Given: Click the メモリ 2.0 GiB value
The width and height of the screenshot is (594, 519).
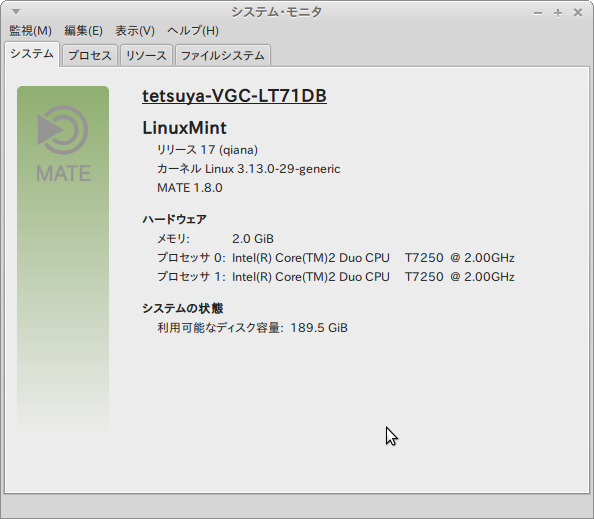Looking at the screenshot, I should click(x=253, y=239).
